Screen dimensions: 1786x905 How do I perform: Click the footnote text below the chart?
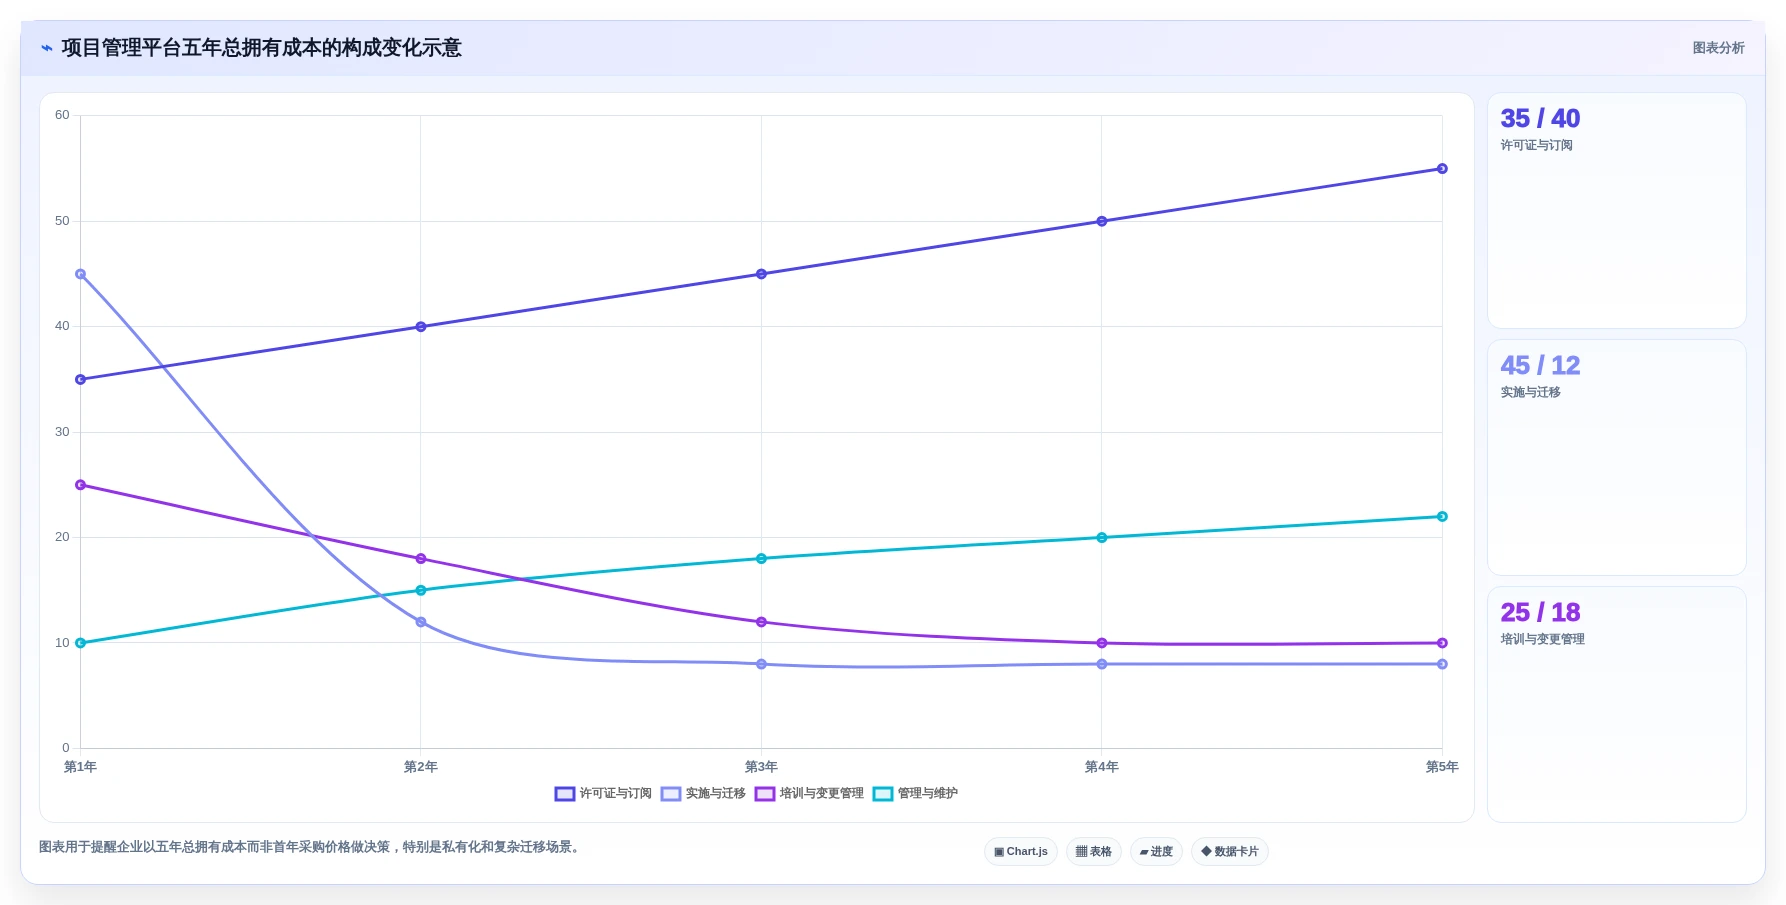[x=311, y=847]
